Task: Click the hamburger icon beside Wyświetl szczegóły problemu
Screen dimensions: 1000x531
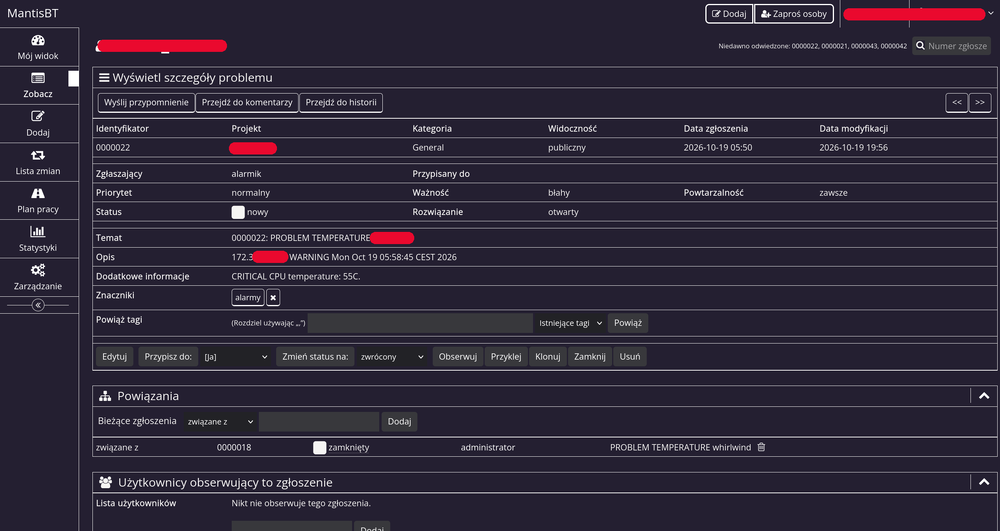Action: [x=103, y=78]
